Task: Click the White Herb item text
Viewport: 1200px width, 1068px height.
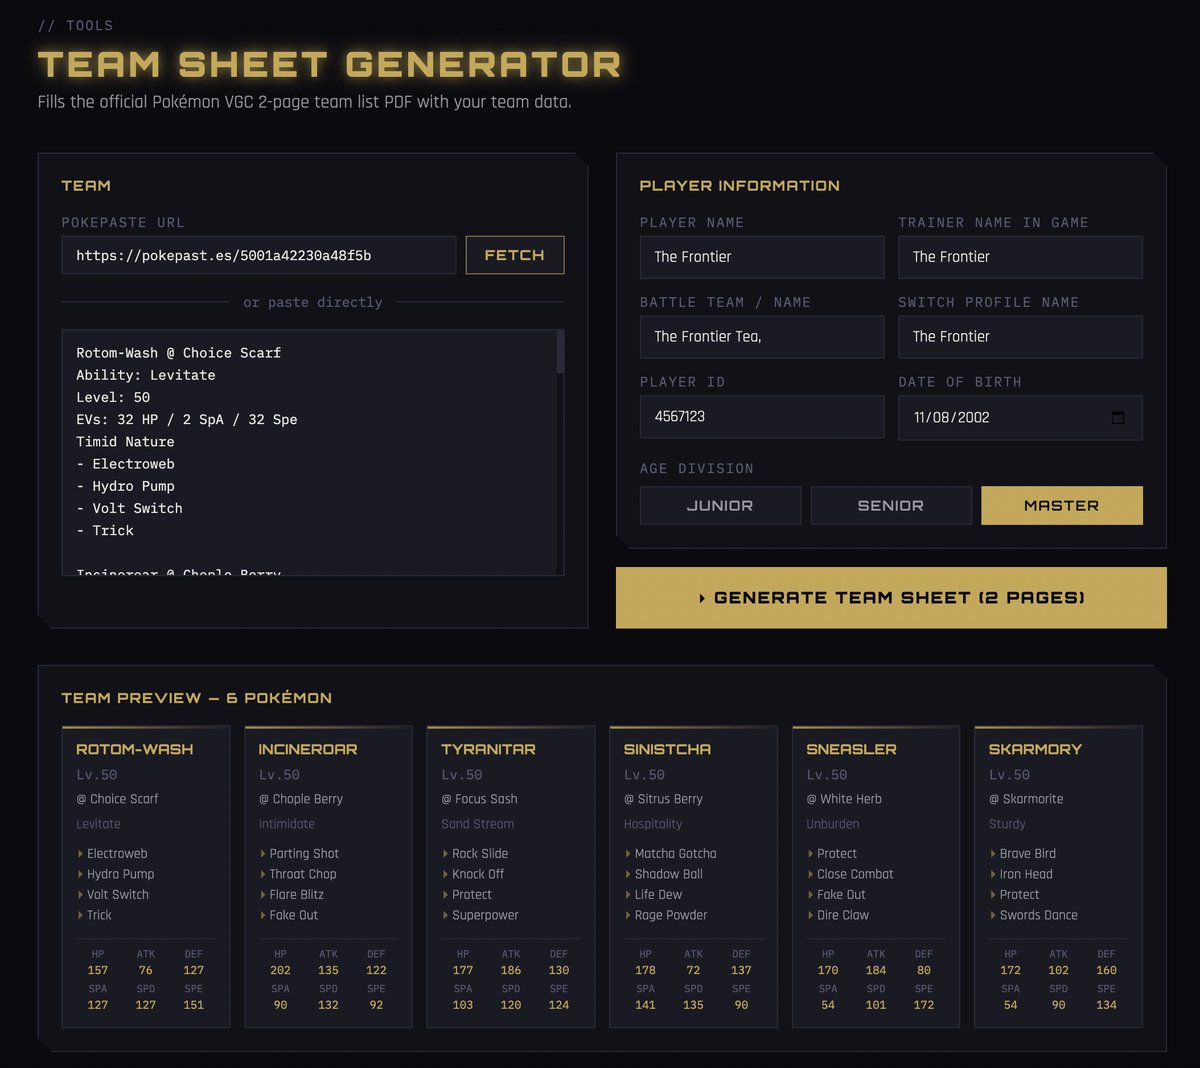Action: [844, 799]
